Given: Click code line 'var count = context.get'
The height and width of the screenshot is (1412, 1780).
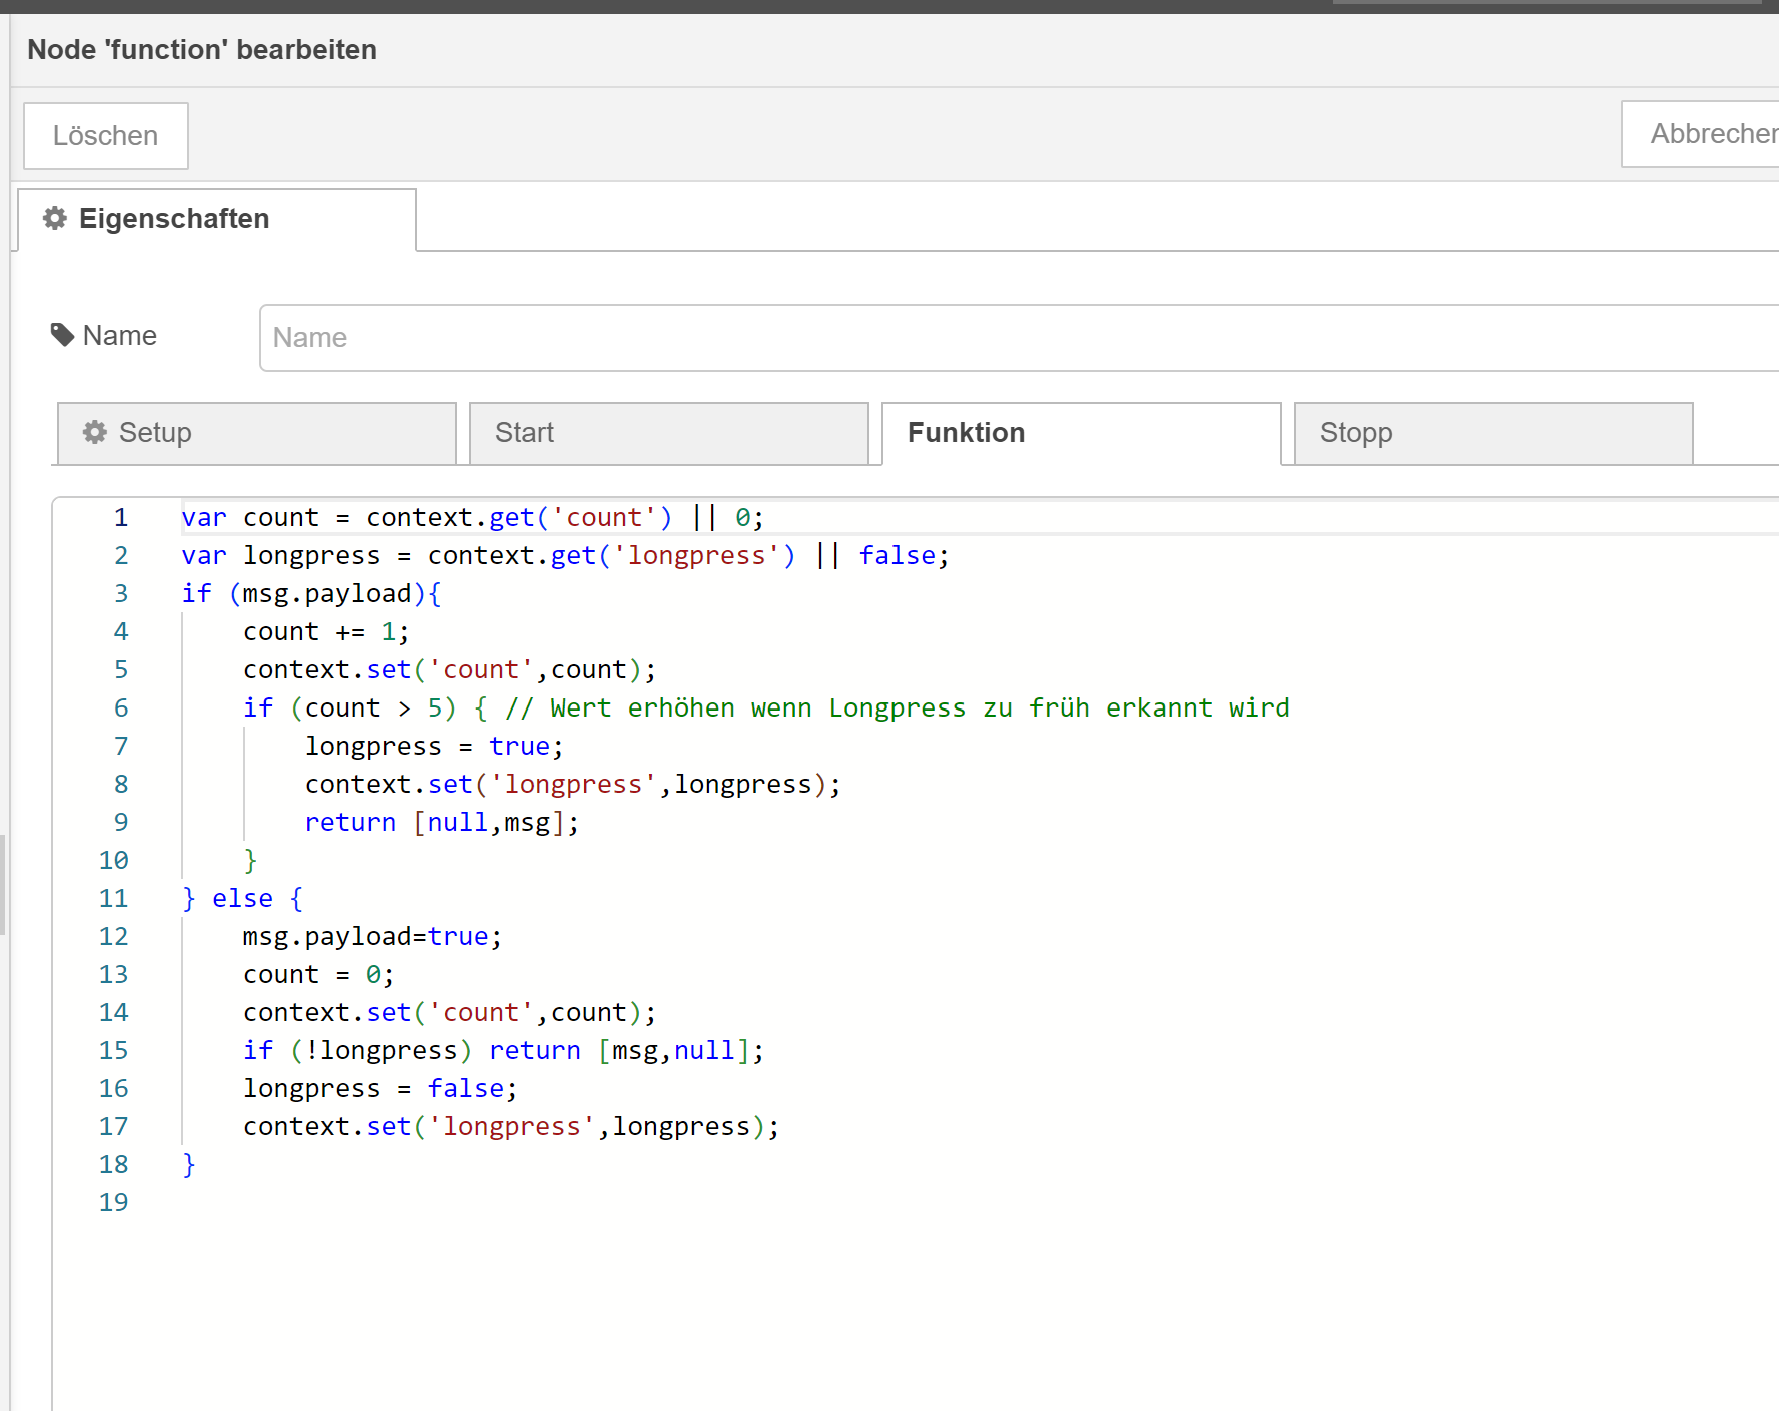Looking at the screenshot, I should [x=473, y=518].
